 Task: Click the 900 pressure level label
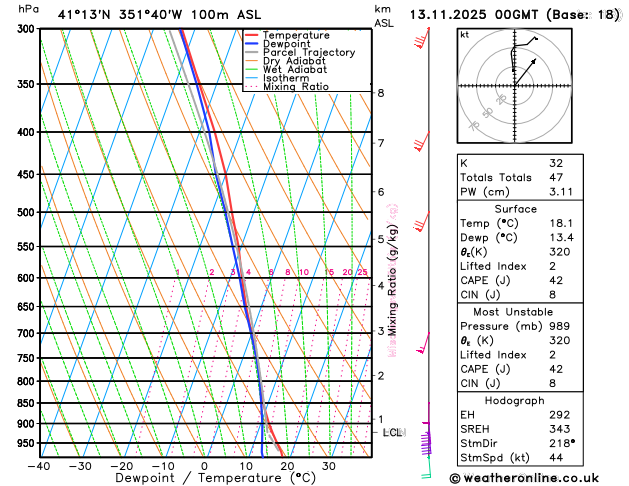coord(28,423)
